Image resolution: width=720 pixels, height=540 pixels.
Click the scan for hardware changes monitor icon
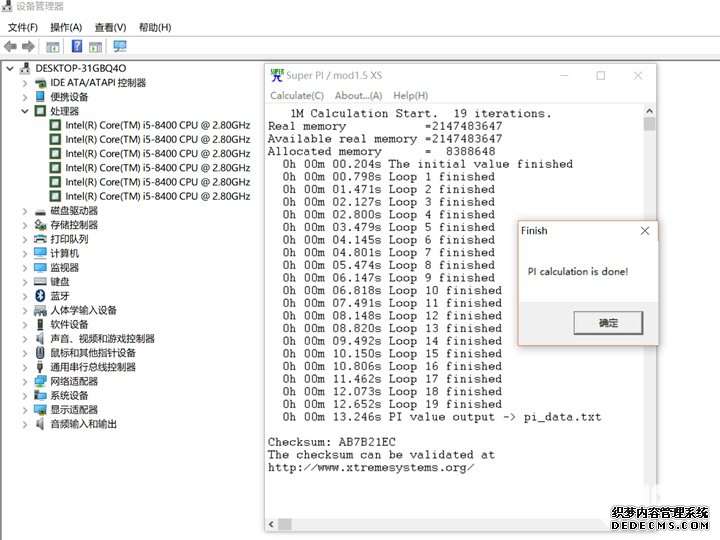point(120,46)
